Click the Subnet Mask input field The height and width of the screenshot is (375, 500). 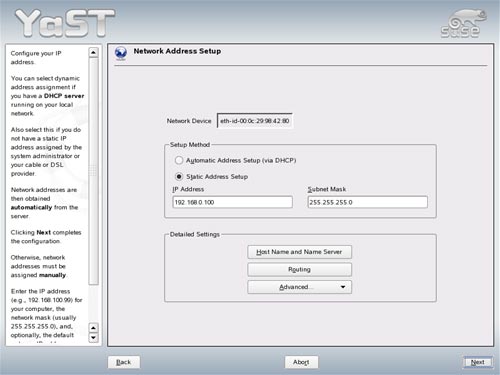pos(368,202)
